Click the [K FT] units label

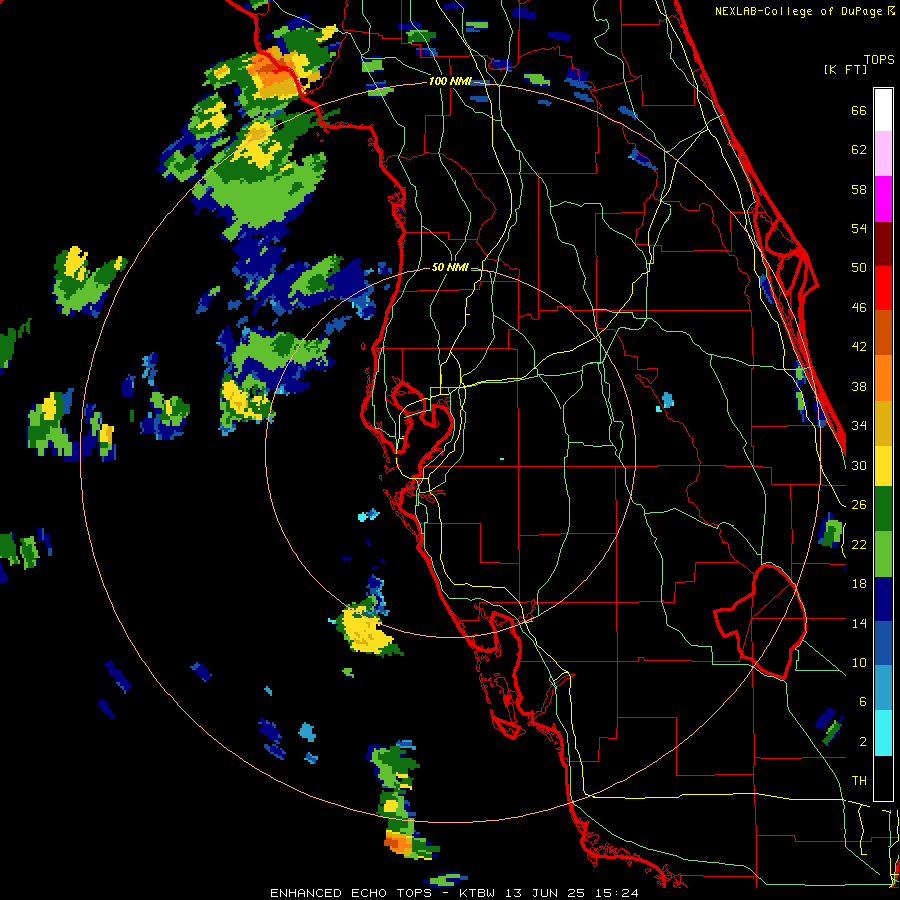(845, 69)
